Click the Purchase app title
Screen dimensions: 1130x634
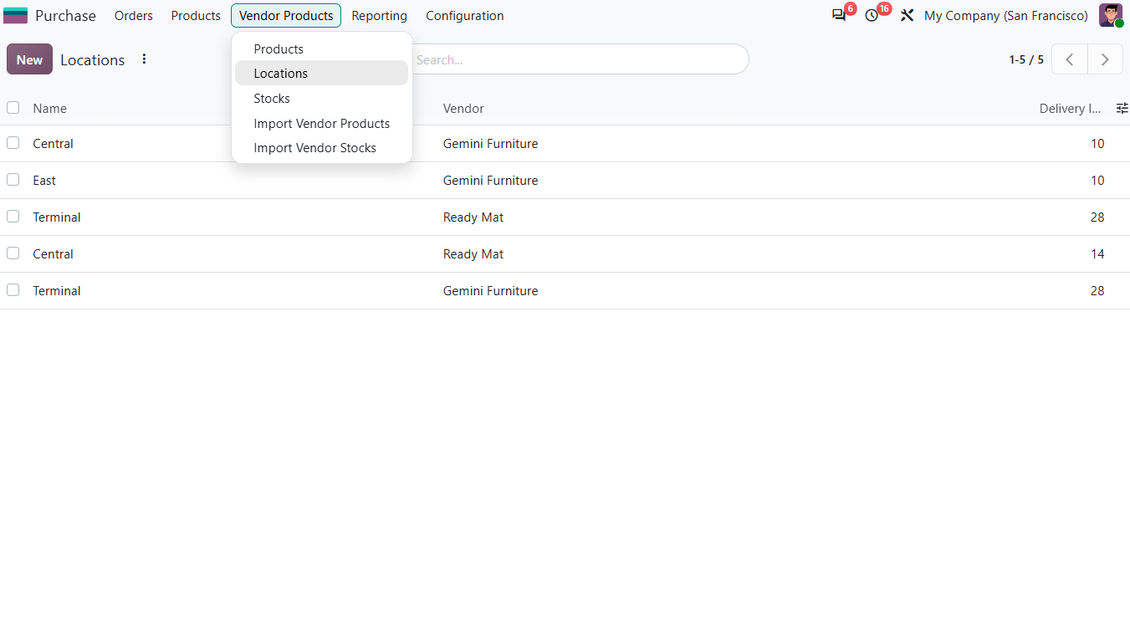click(66, 15)
